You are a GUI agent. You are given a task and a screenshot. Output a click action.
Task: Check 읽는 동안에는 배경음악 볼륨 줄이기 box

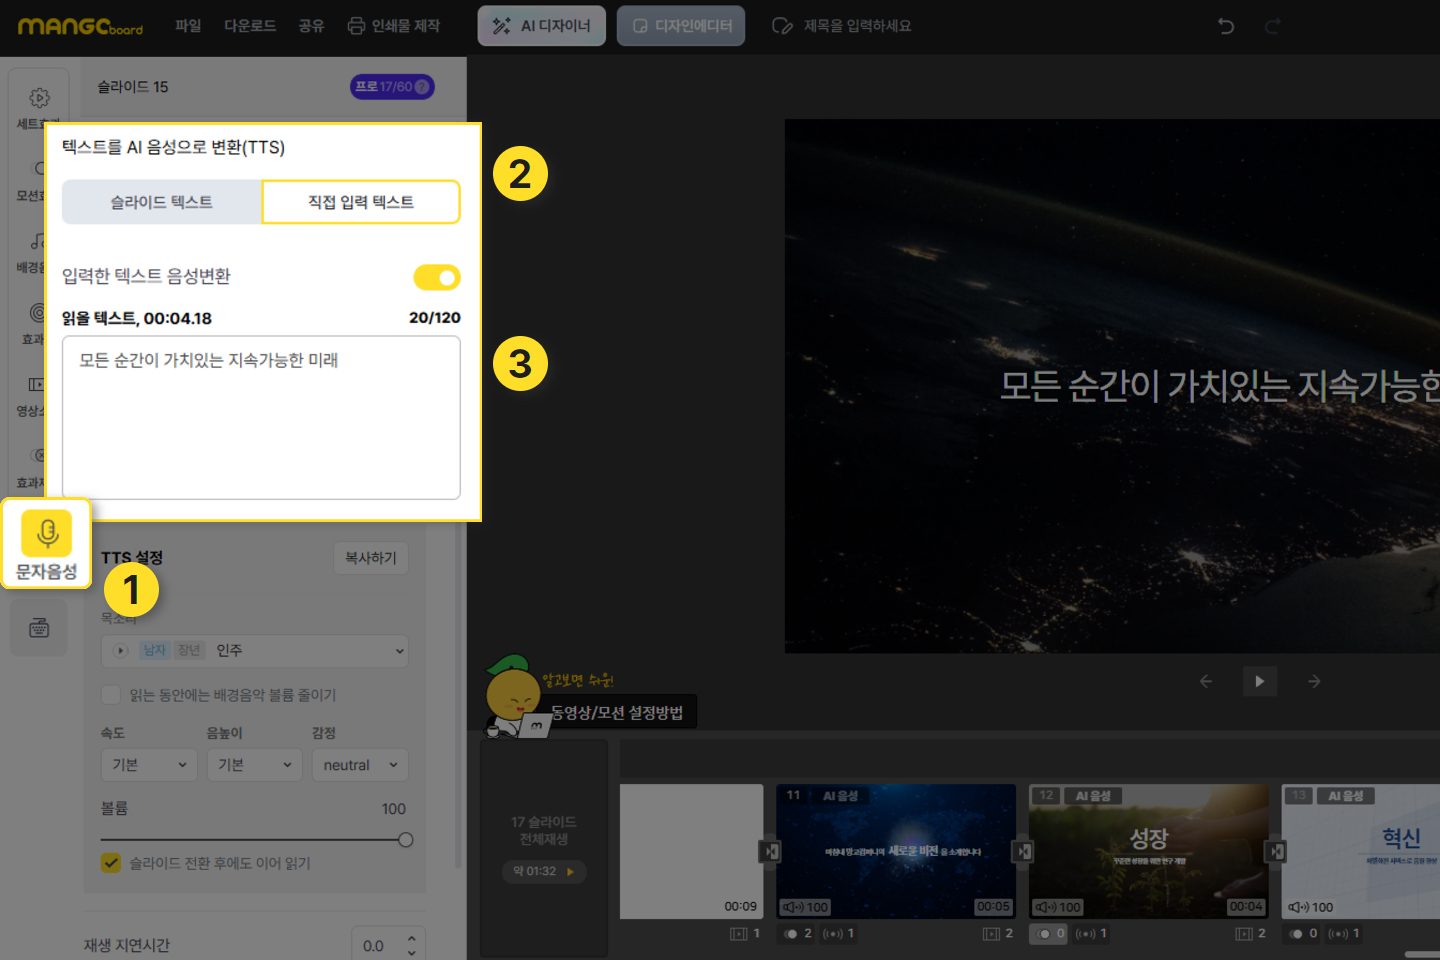(x=112, y=695)
